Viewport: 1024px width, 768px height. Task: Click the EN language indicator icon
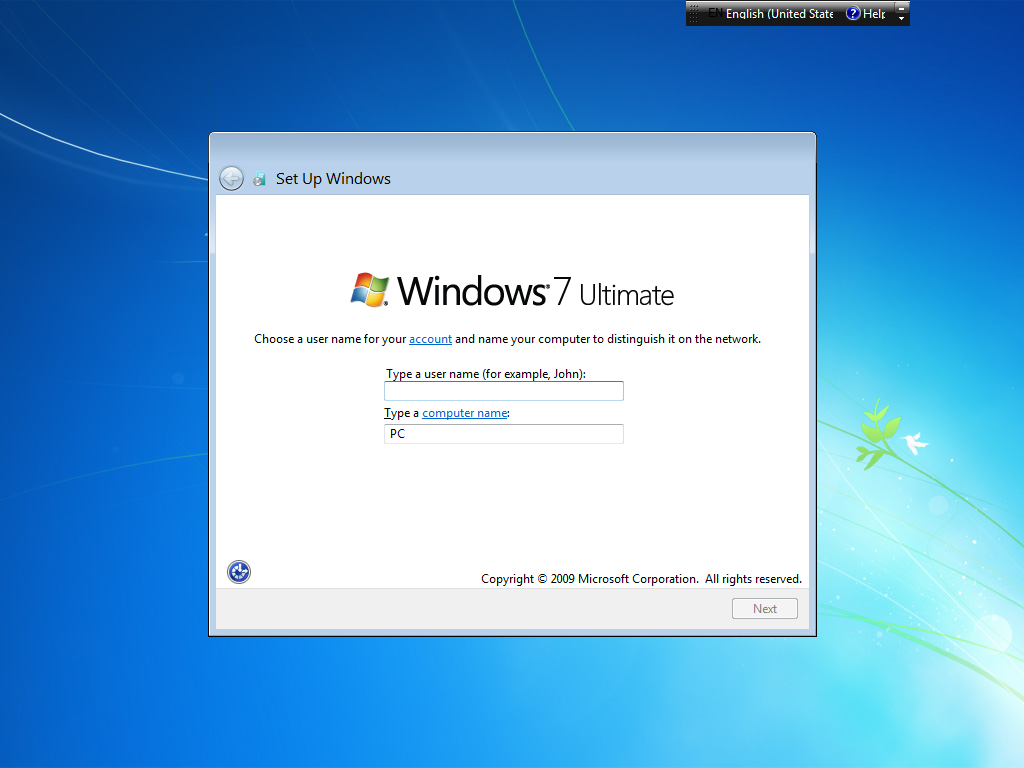(714, 13)
